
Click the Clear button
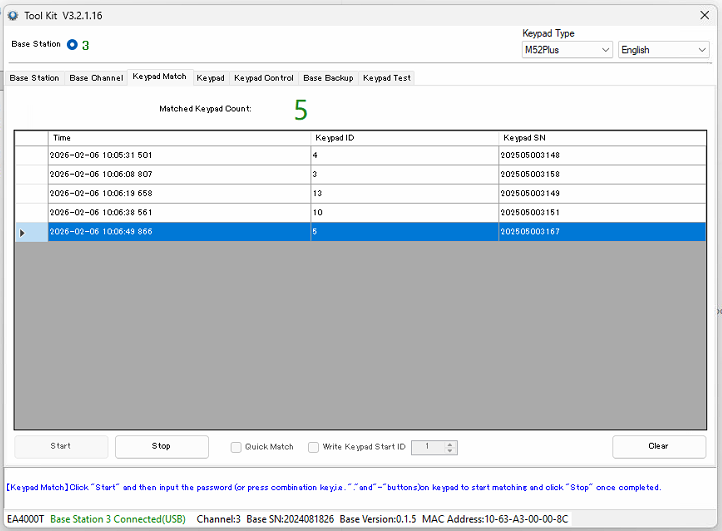[658, 446]
